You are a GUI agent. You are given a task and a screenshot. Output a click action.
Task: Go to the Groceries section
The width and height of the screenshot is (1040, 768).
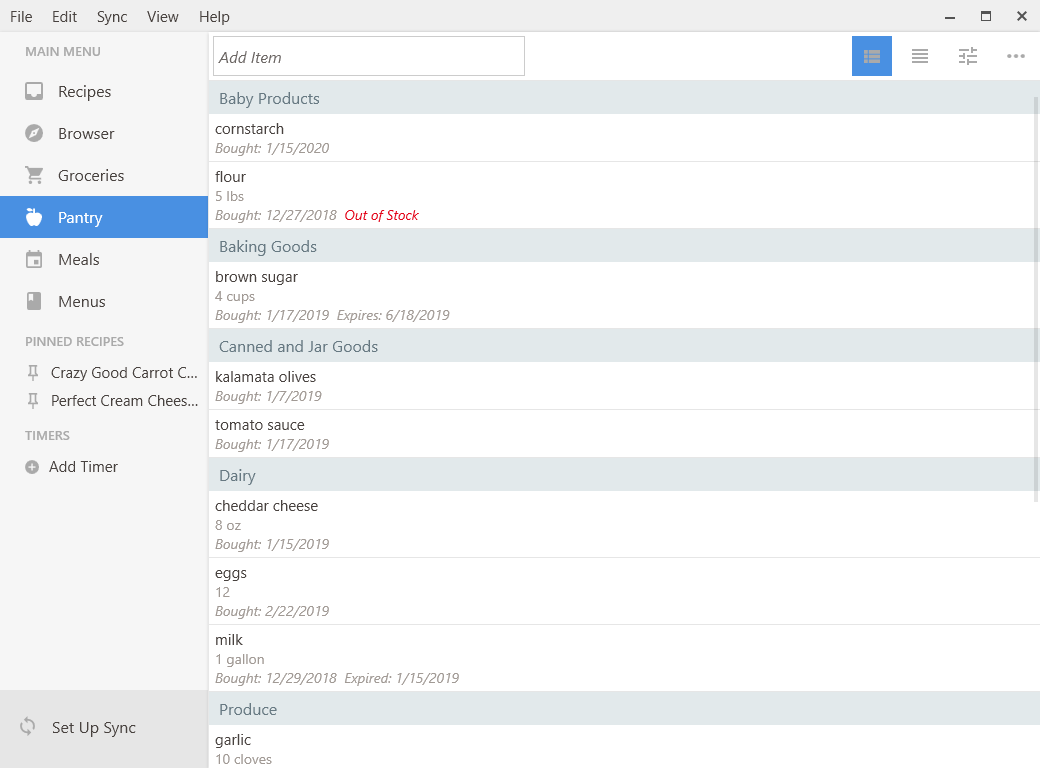[104, 175]
